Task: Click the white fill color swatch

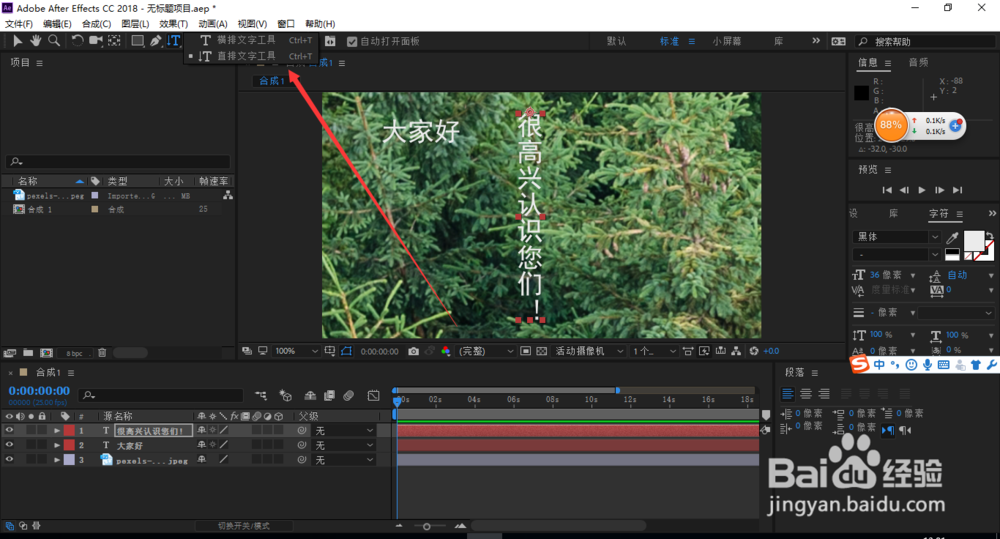Action: pyautogui.click(x=973, y=240)
